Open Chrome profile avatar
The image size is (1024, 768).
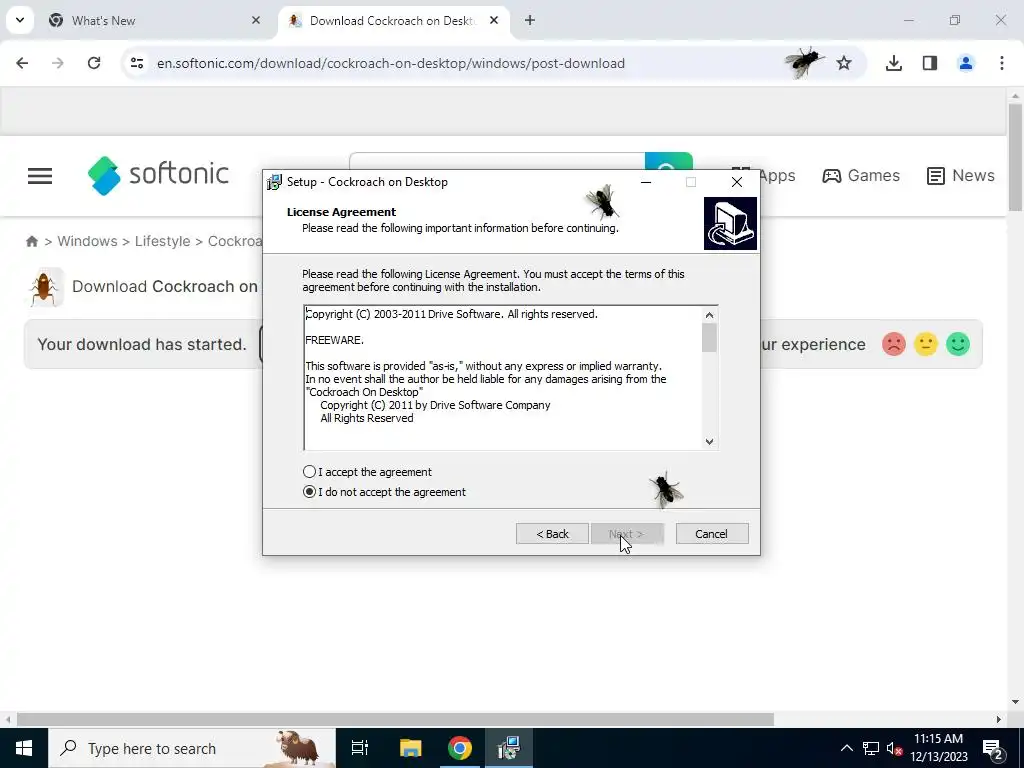[x=966, y=63]
